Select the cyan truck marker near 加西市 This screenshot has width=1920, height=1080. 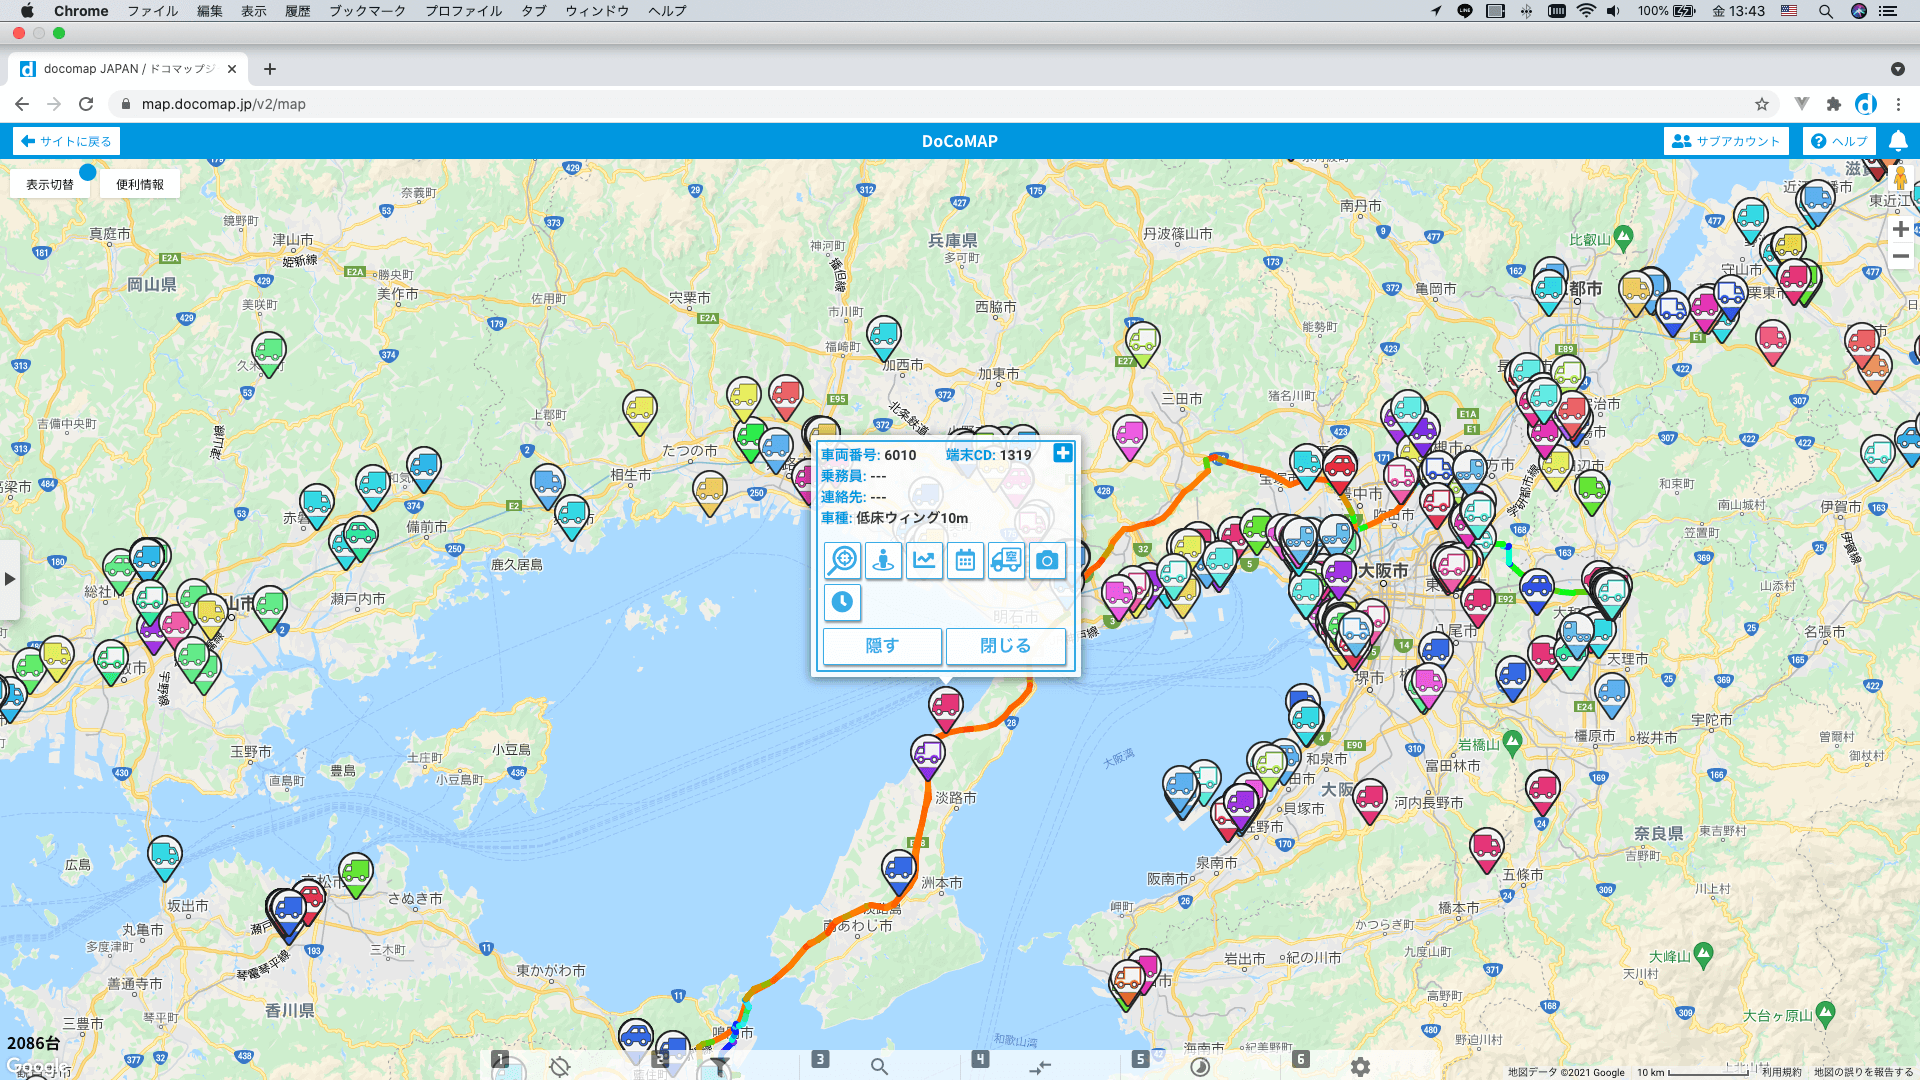click(883, 335)
